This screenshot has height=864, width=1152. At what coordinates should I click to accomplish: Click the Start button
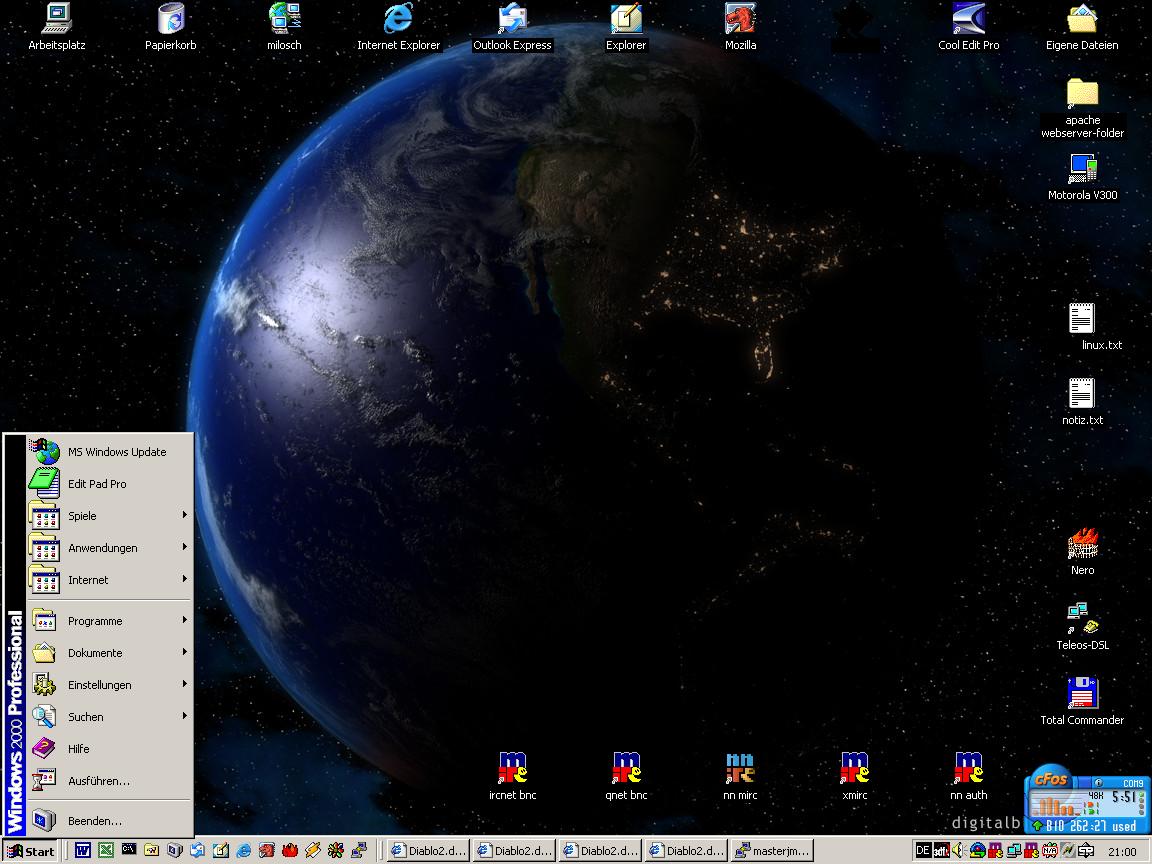click(30, 851)
